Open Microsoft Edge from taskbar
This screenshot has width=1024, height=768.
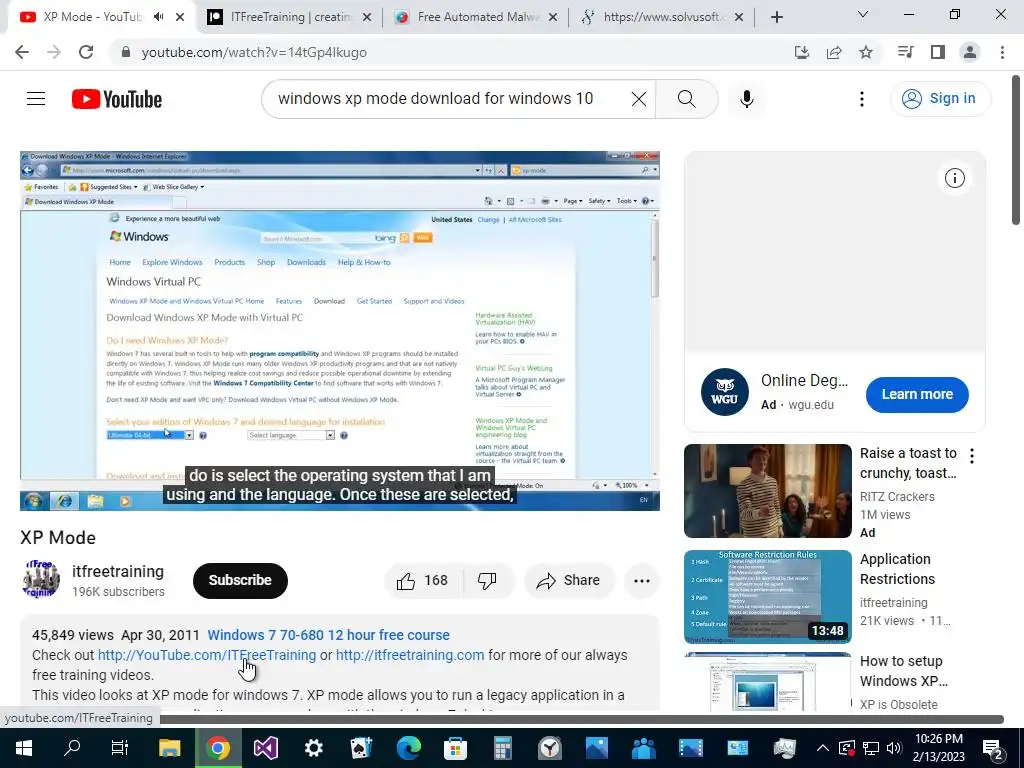(x=409, y=748)
